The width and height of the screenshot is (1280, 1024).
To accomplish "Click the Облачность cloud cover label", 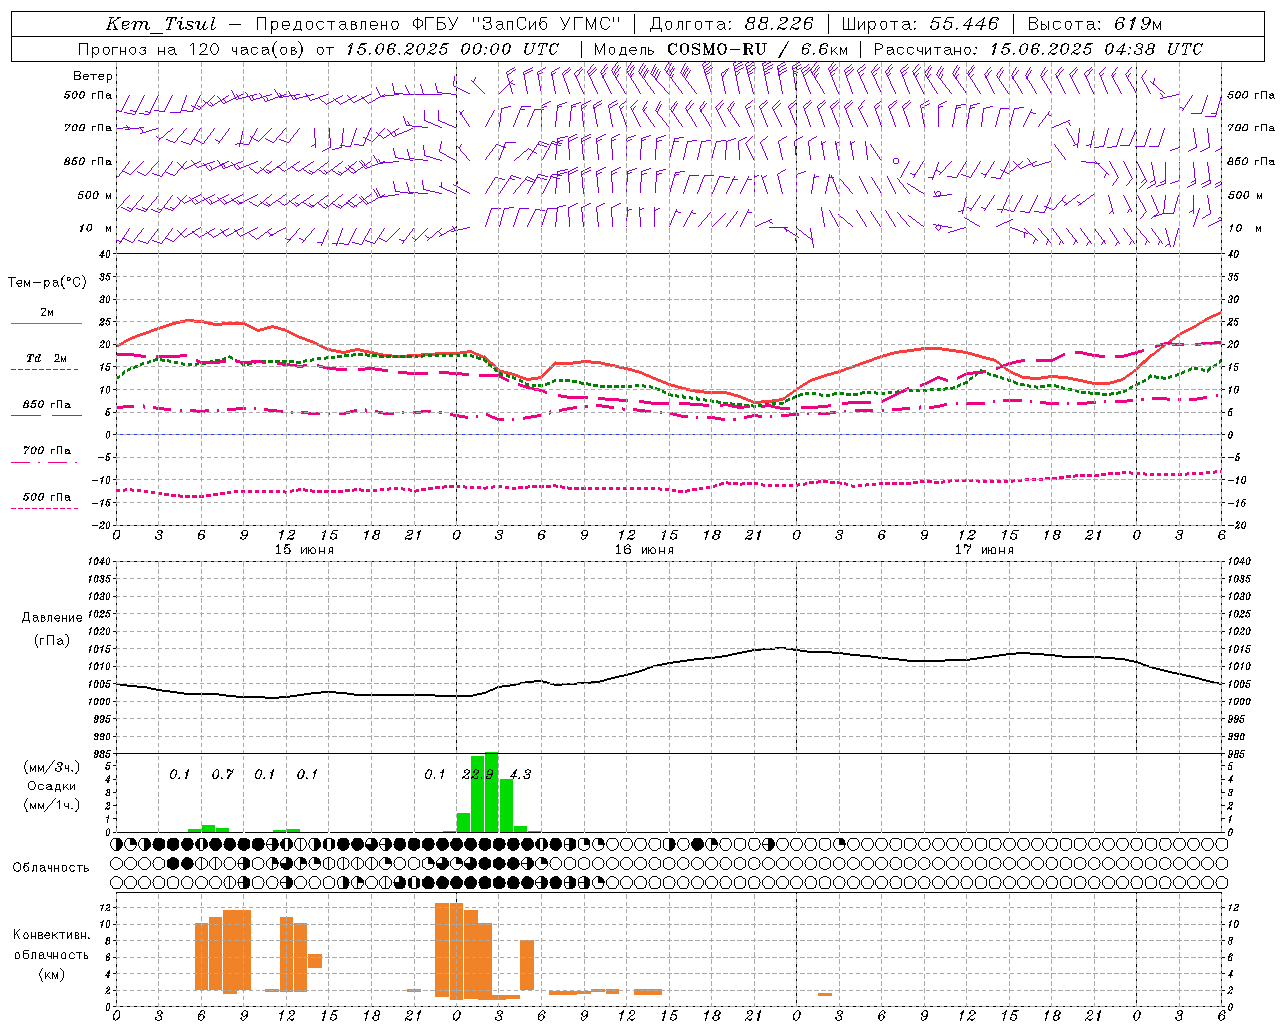I will 51,868.
